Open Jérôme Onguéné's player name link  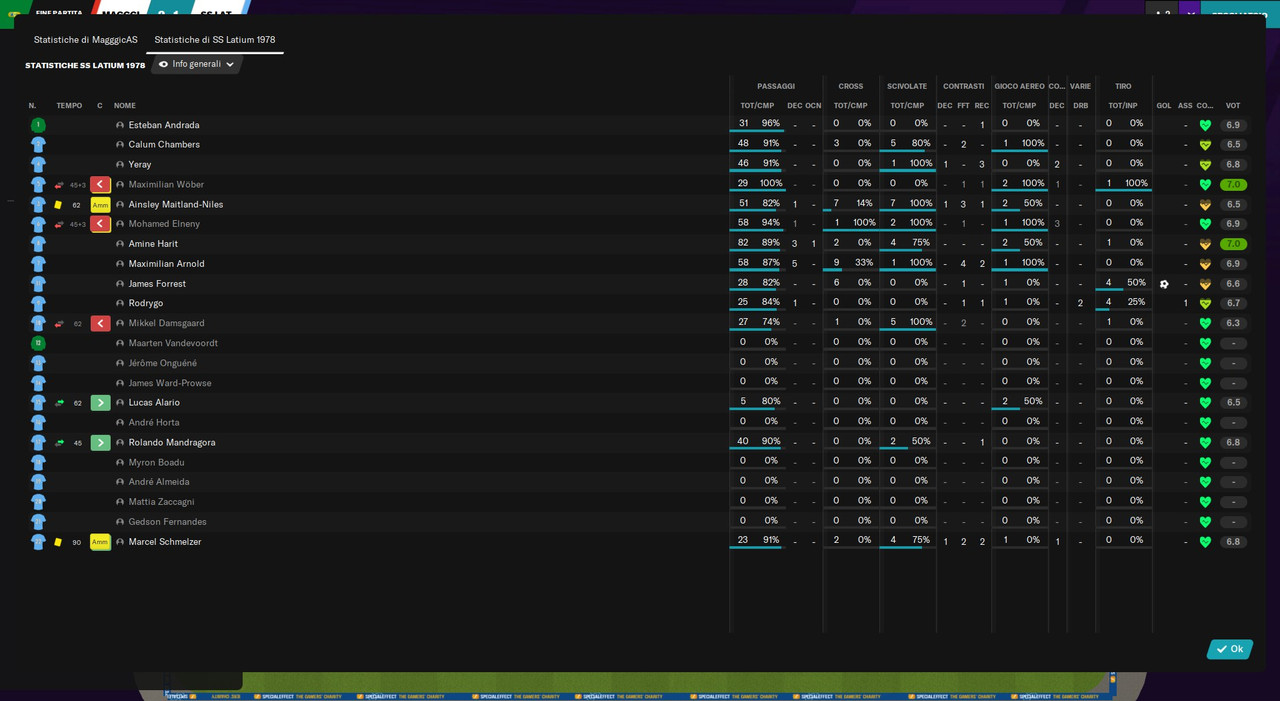click(163, 363)
